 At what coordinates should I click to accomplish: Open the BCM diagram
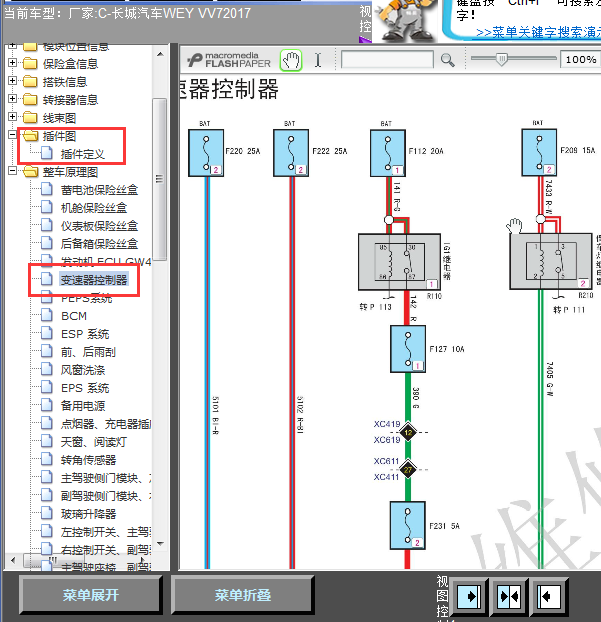click(74, 316)
